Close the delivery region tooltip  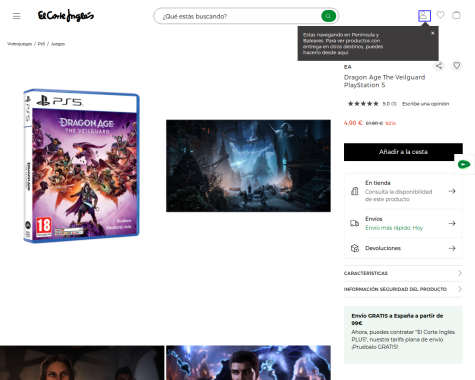(x=432, y=33)
